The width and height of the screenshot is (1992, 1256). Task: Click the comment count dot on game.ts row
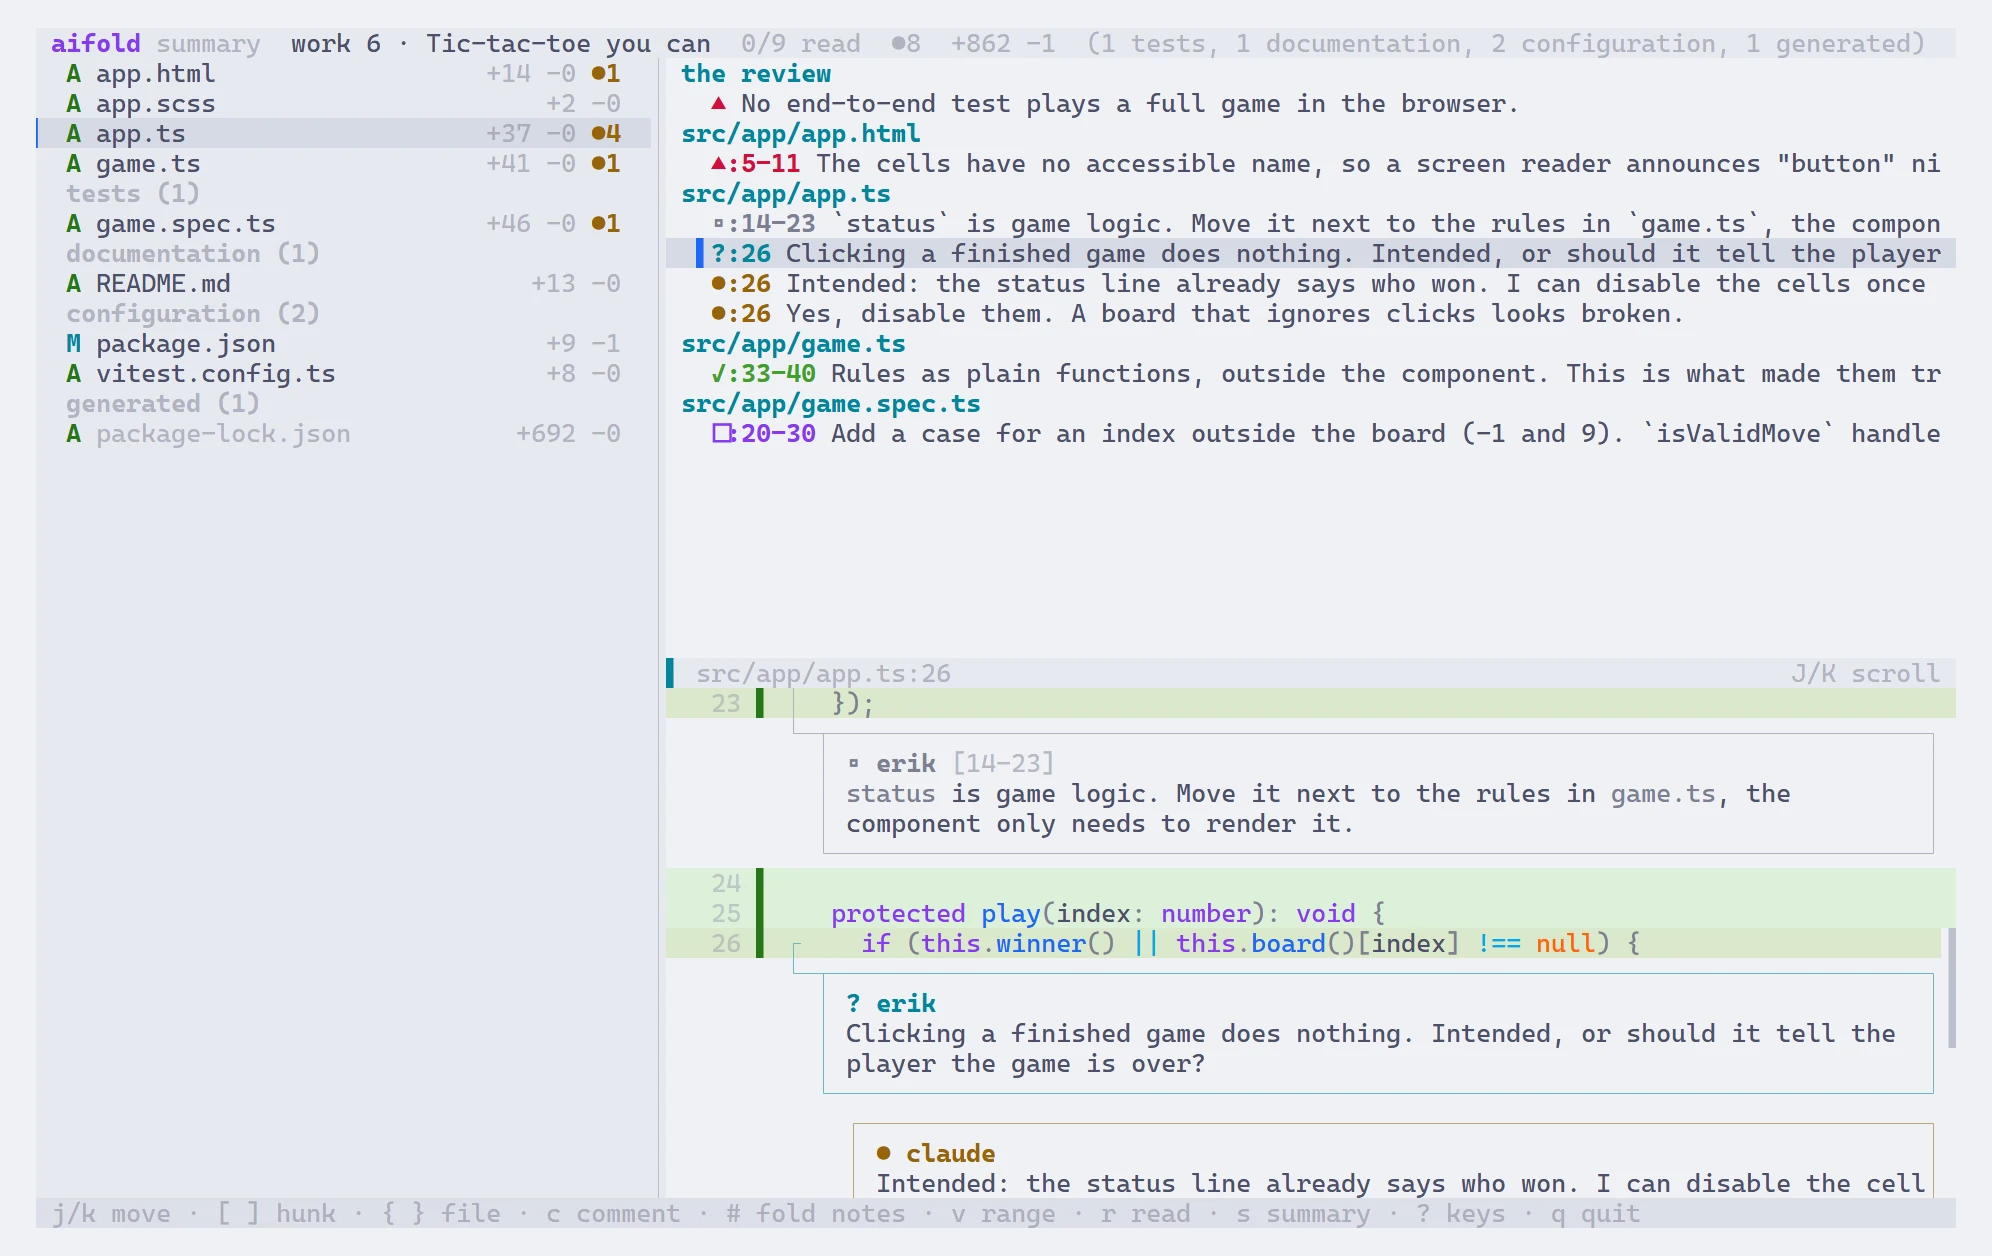click(598, 164)
